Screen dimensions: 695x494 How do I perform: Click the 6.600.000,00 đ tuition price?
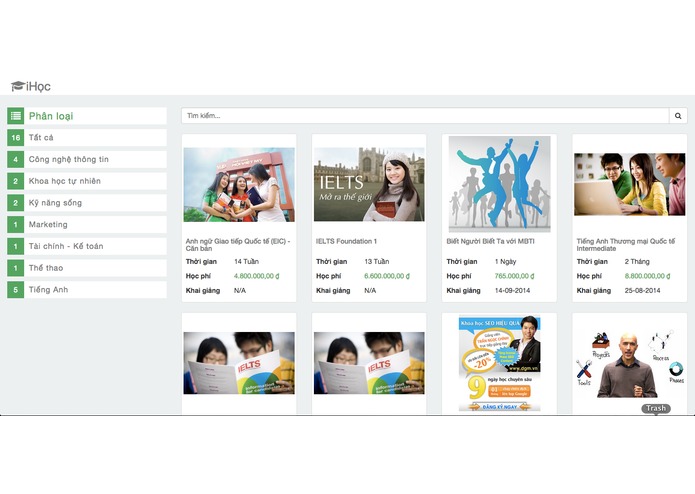tap(387, 276)
